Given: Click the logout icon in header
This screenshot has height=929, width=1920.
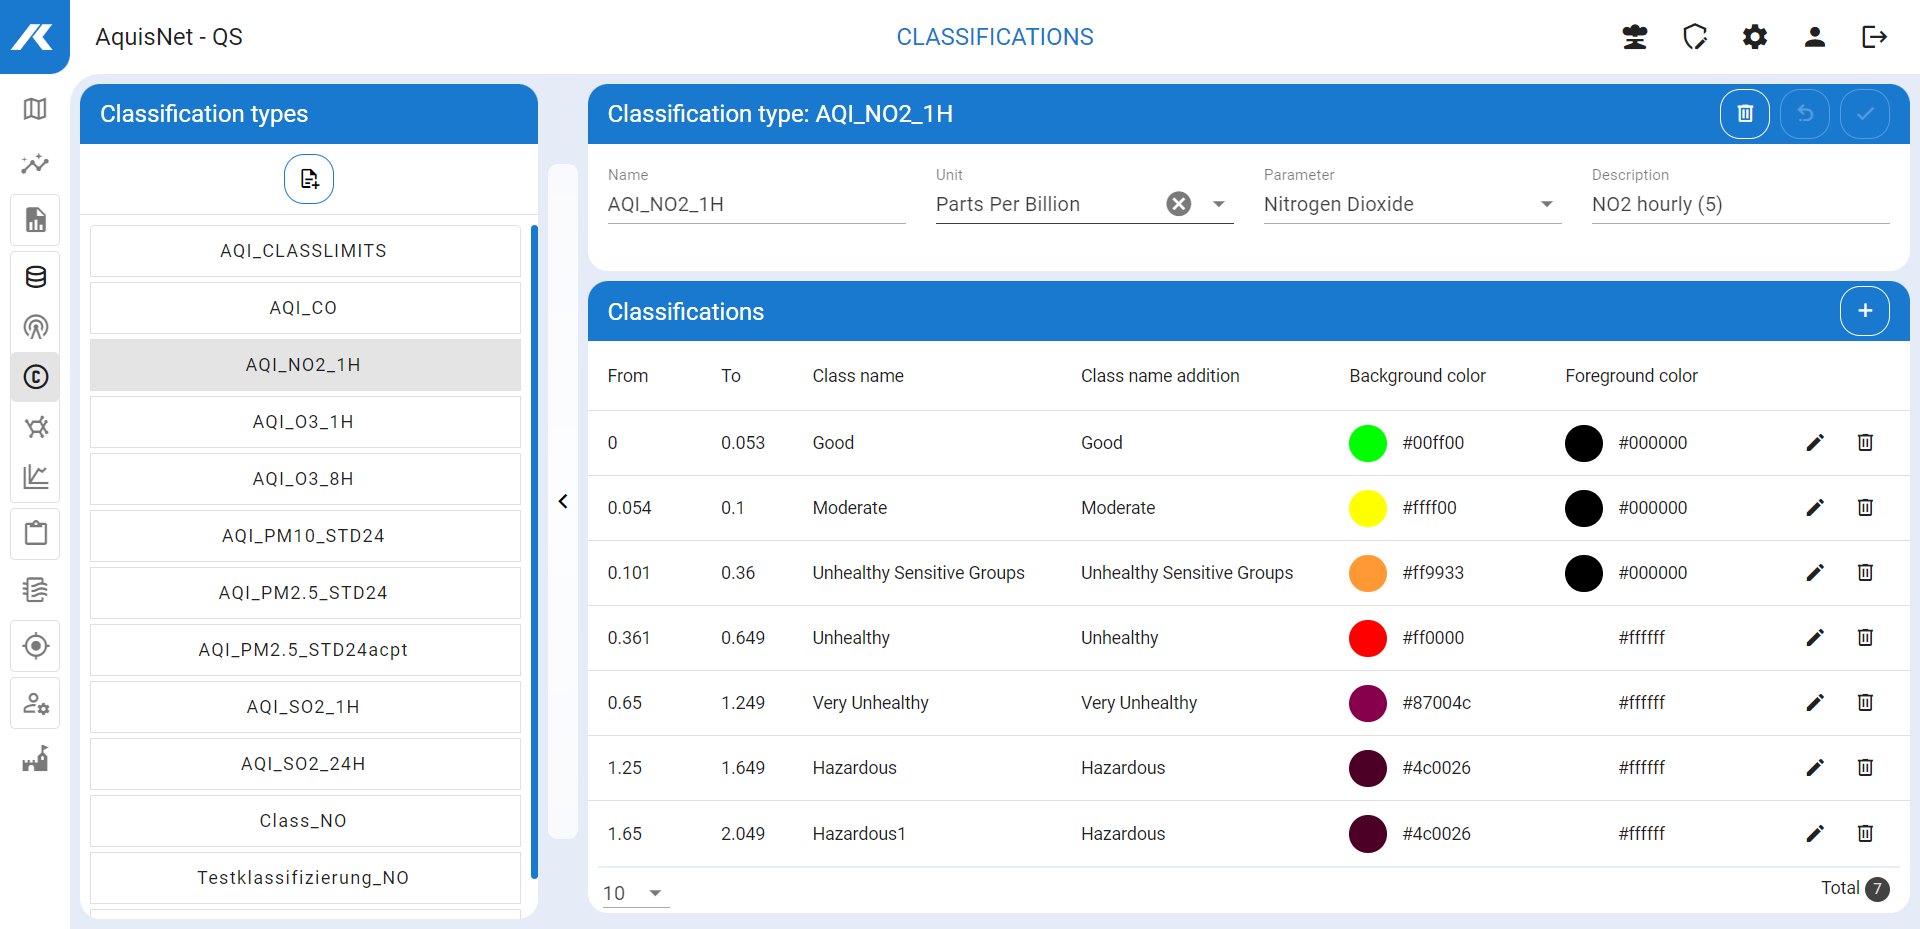Looking at the screenshot, I should 1873,37.
